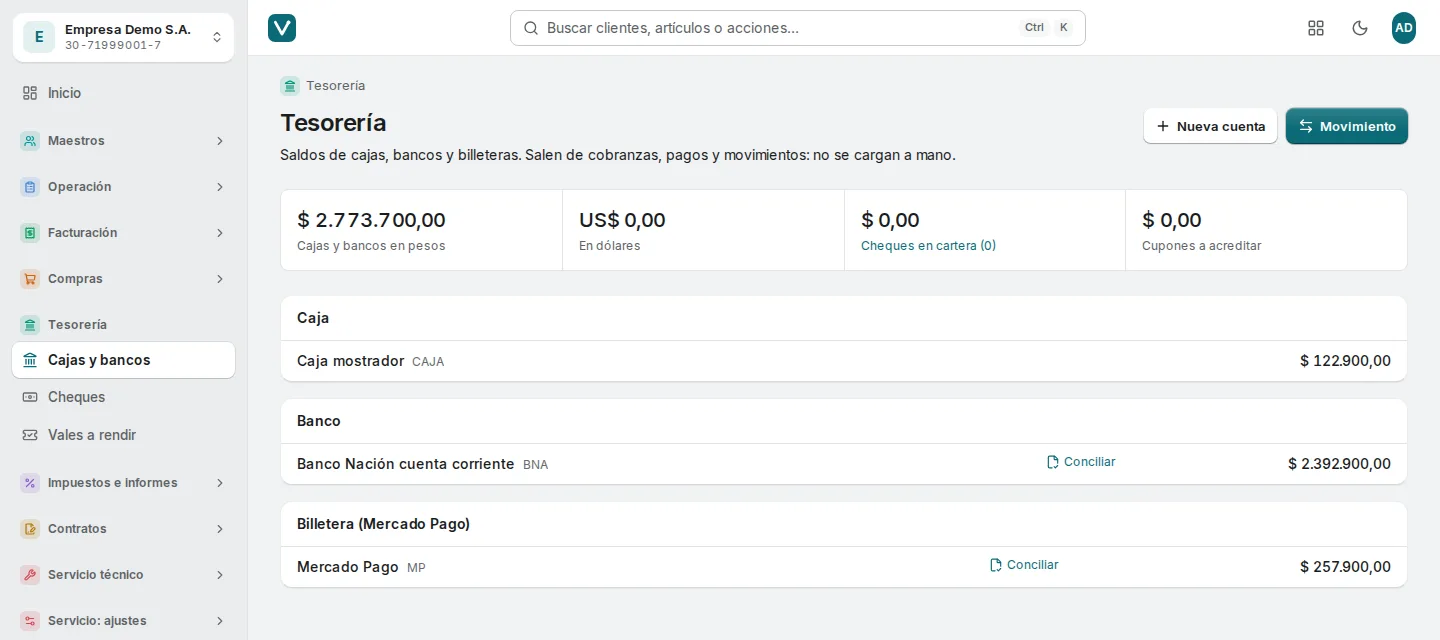Toggle dark mode moon icon

[1360, 28]
